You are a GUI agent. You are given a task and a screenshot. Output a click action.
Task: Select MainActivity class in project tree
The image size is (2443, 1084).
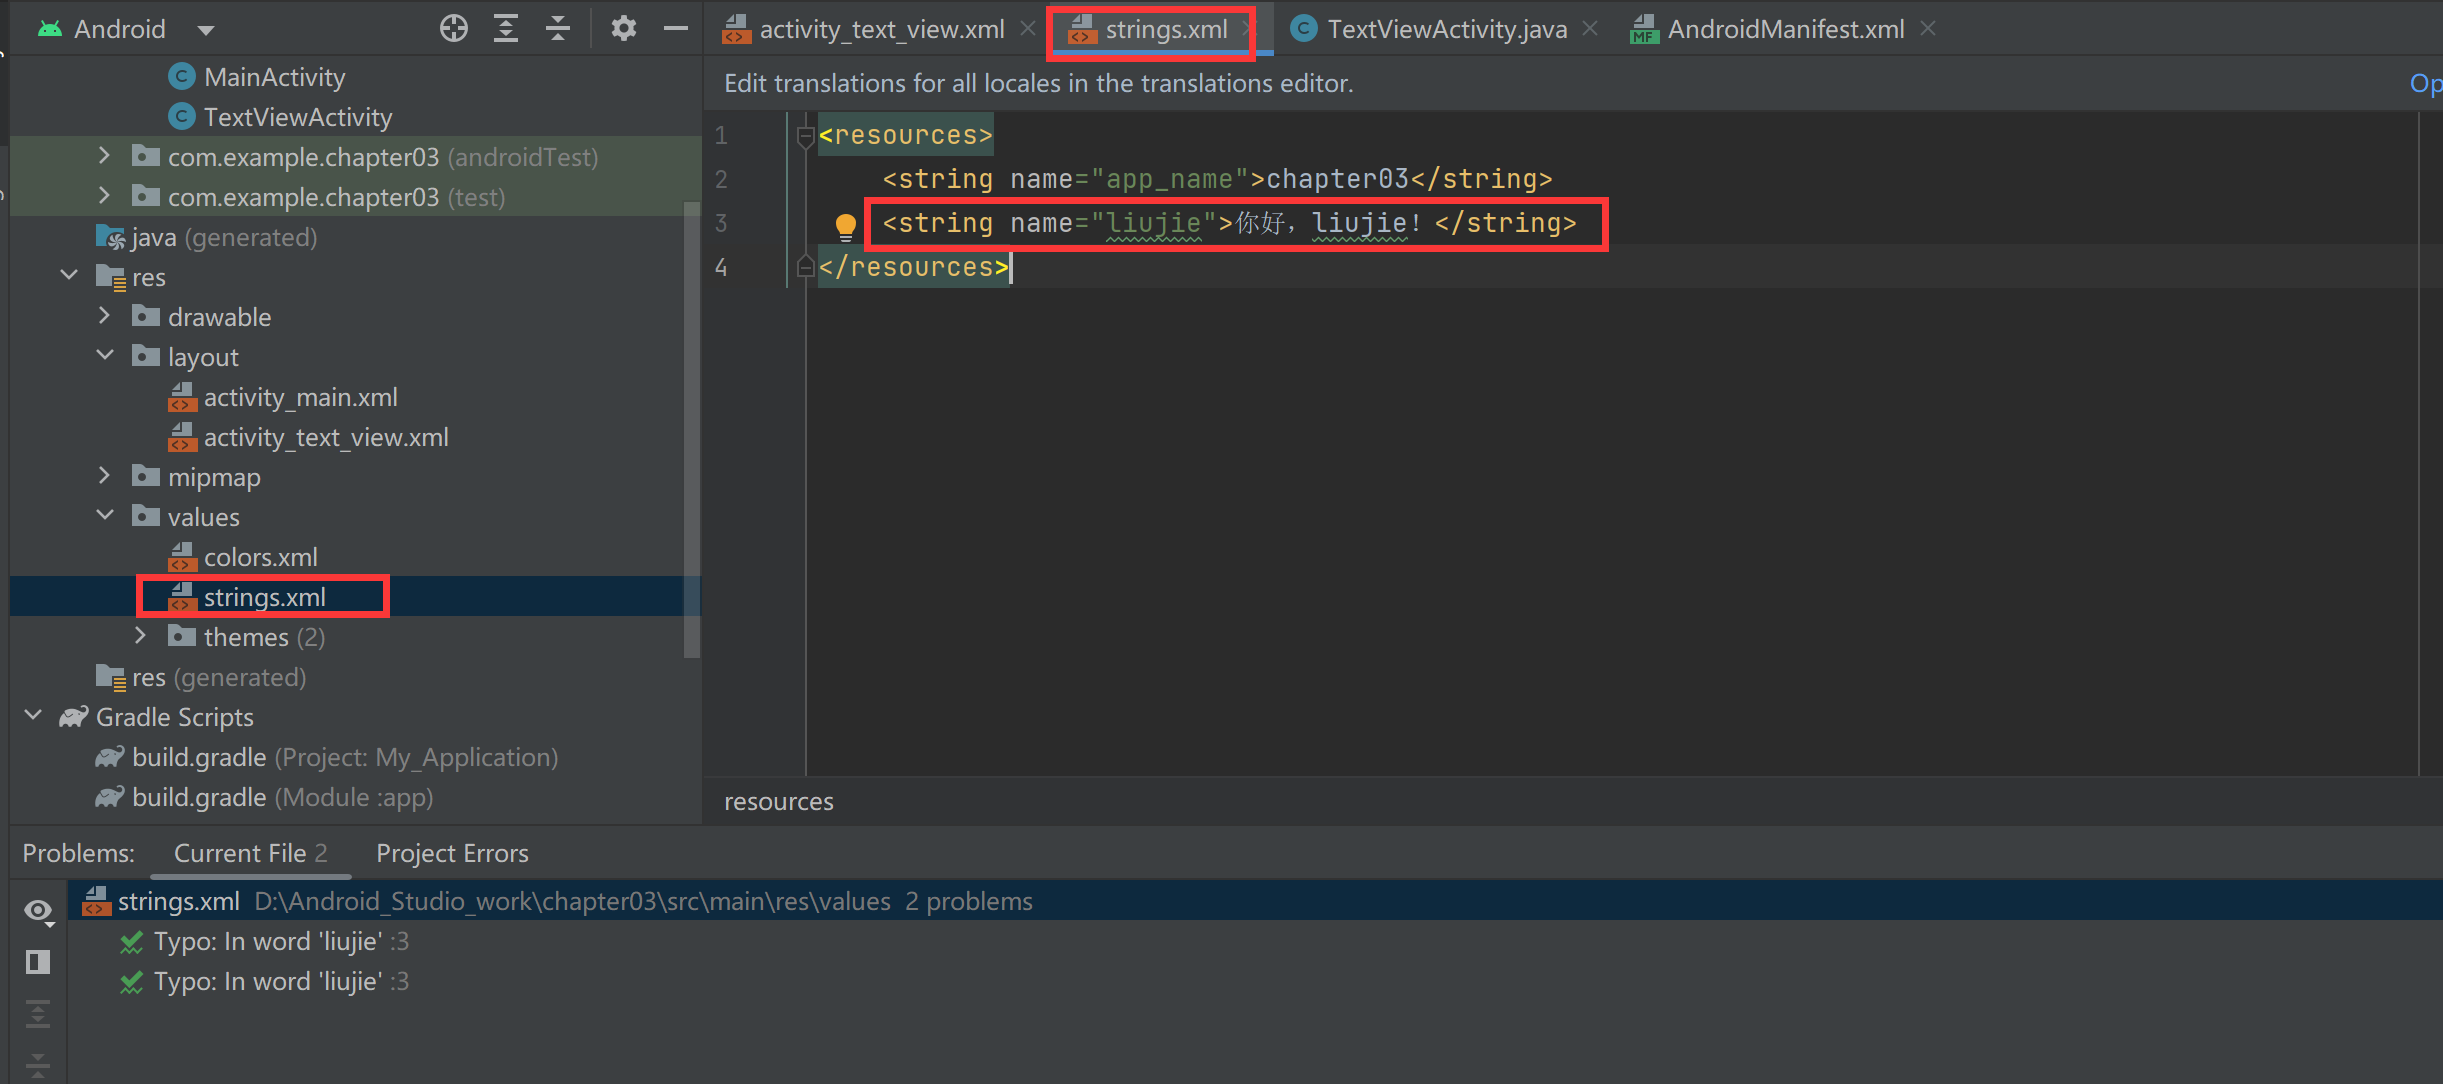274,77
